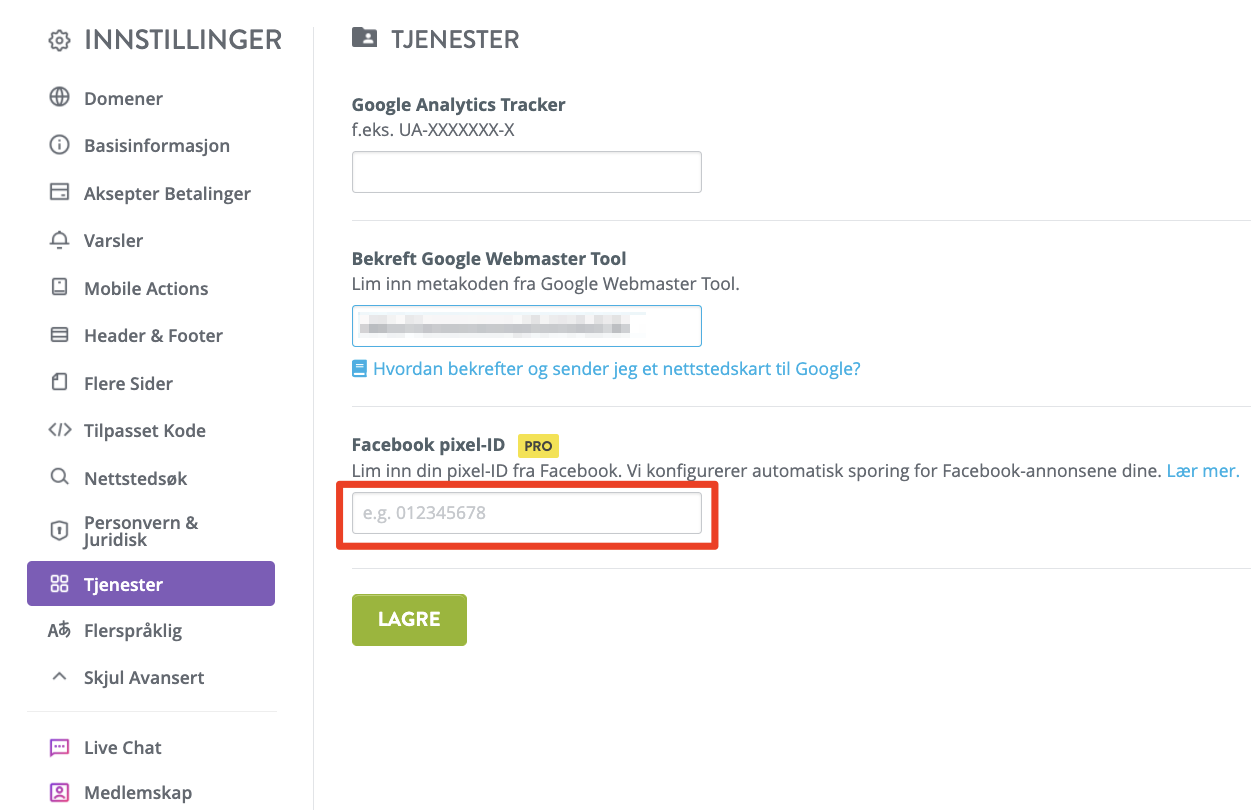Image resolution: width=1251 pixels, height=810 pixels.
Task: Select the Tjenester menu item
Action: click(151, 584)
